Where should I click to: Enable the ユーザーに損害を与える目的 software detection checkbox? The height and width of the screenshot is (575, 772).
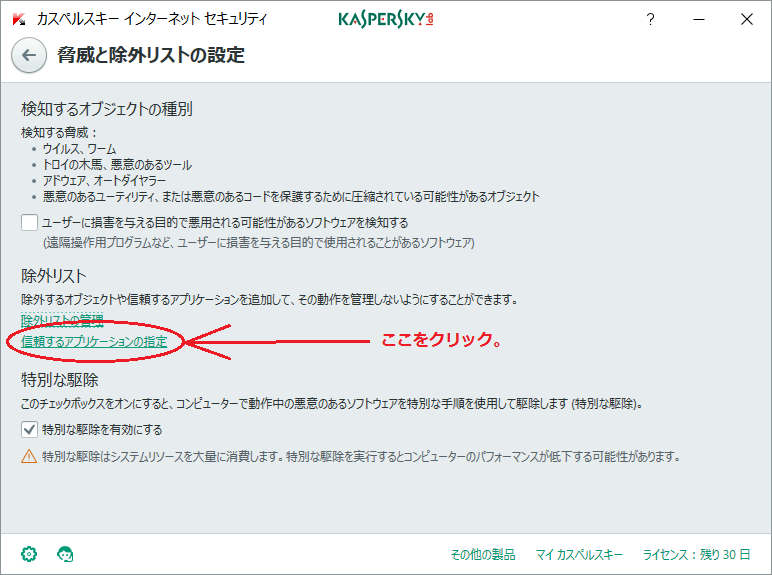pyautogui.click(x=30, y=222)
